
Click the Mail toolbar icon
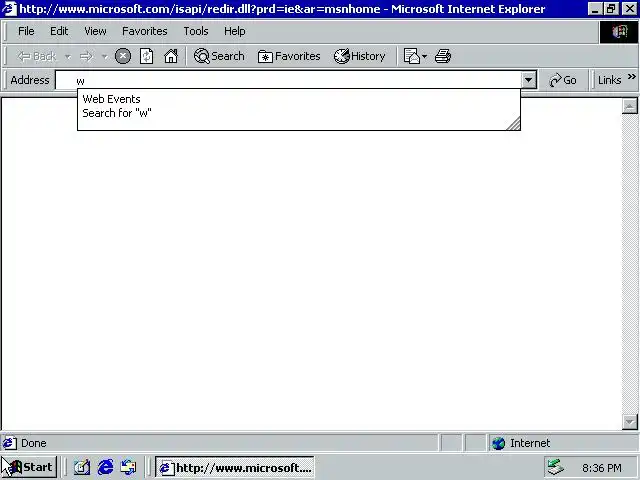click(x=411, y=56)
